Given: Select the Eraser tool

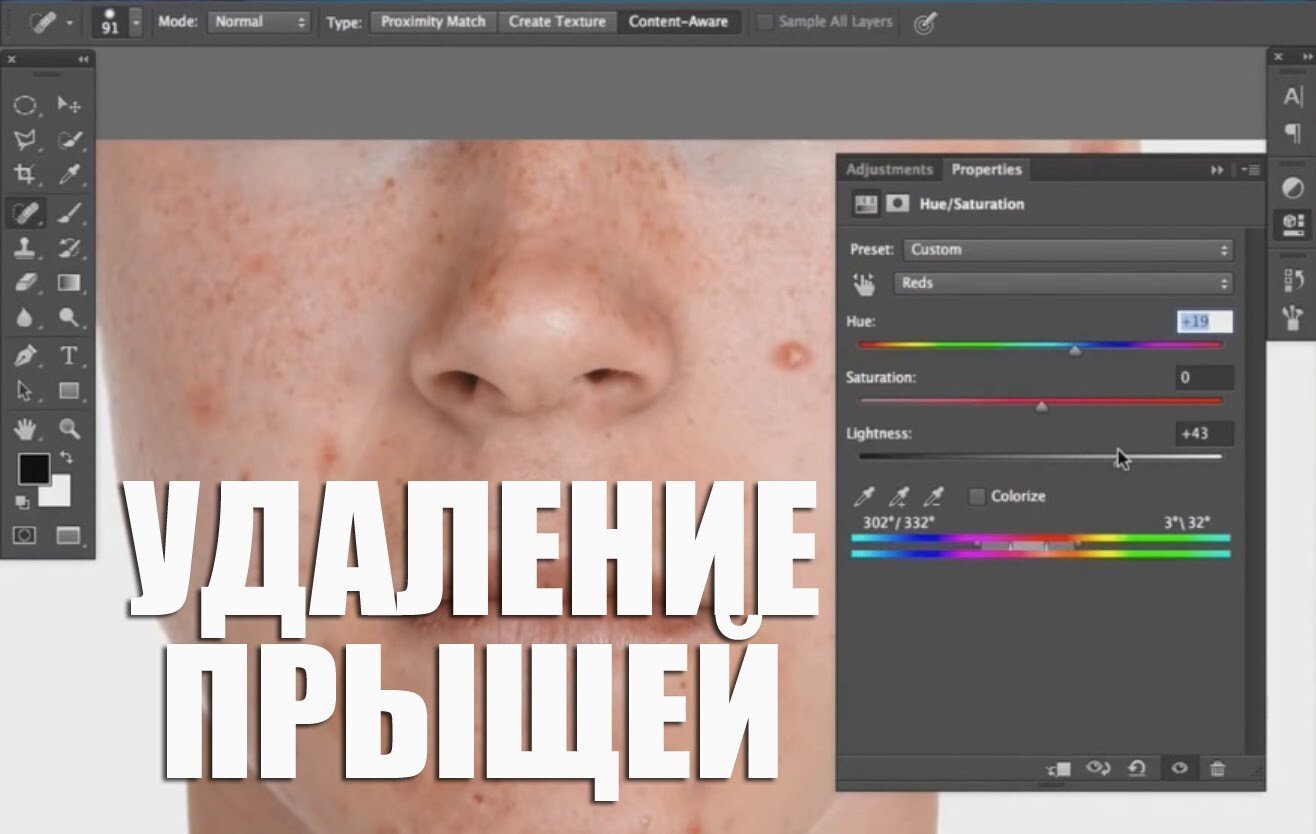Looking at the screenshot, I should click(25, 283).
